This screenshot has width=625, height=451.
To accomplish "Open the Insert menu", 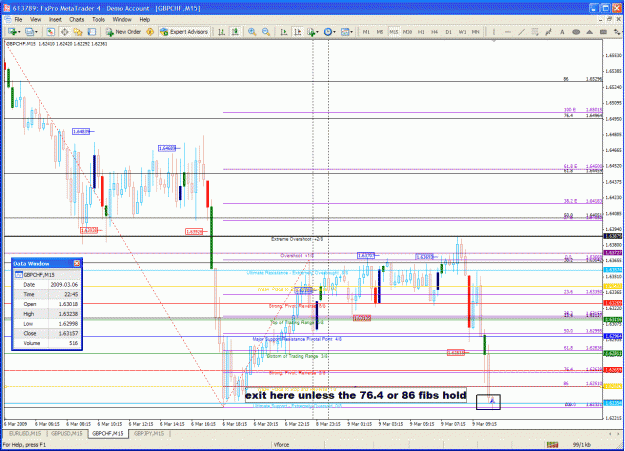I will [x=55, y=19].
